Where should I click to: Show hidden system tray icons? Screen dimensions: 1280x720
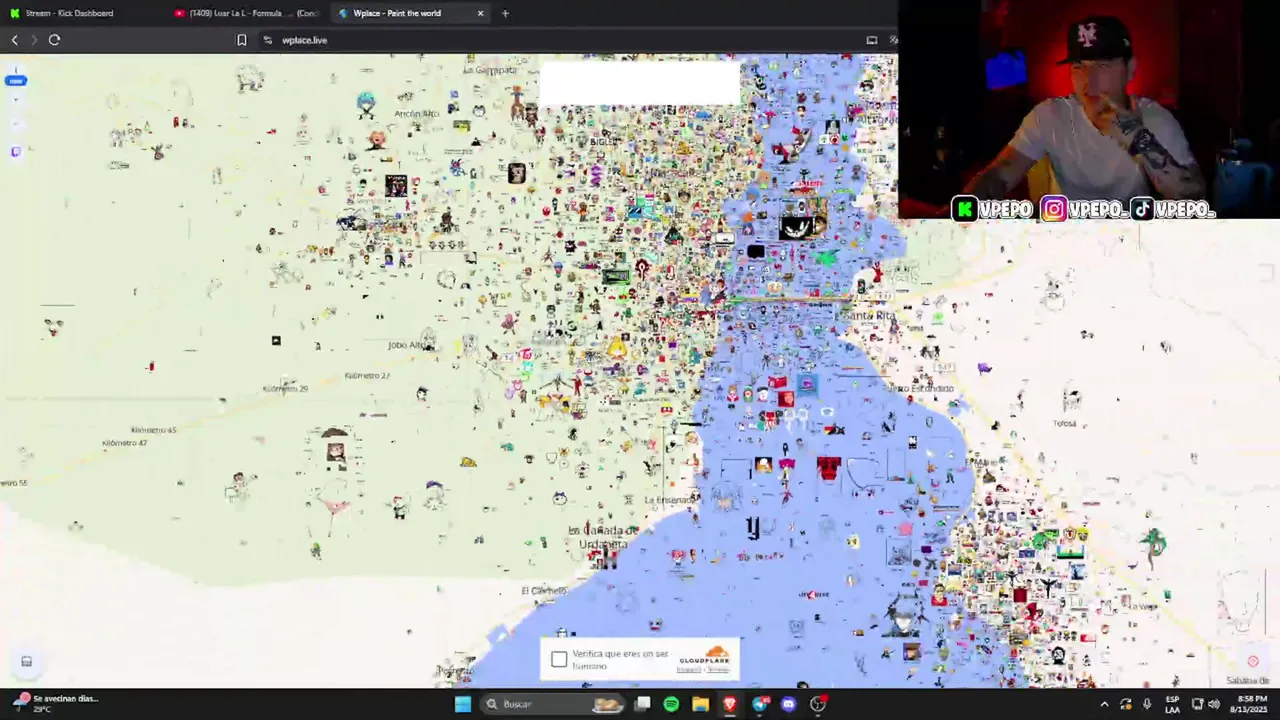(1104, 704)
